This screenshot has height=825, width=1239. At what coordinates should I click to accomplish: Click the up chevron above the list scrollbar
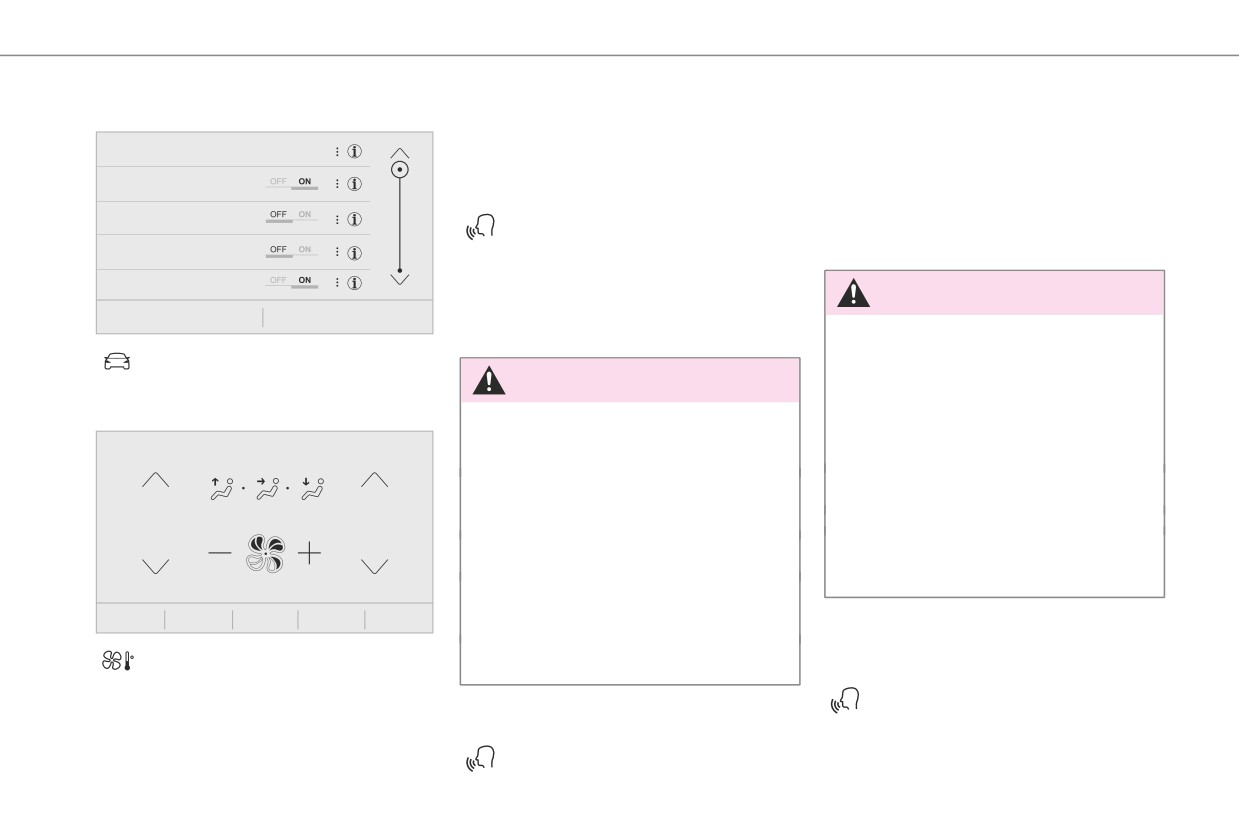(400, 153)
